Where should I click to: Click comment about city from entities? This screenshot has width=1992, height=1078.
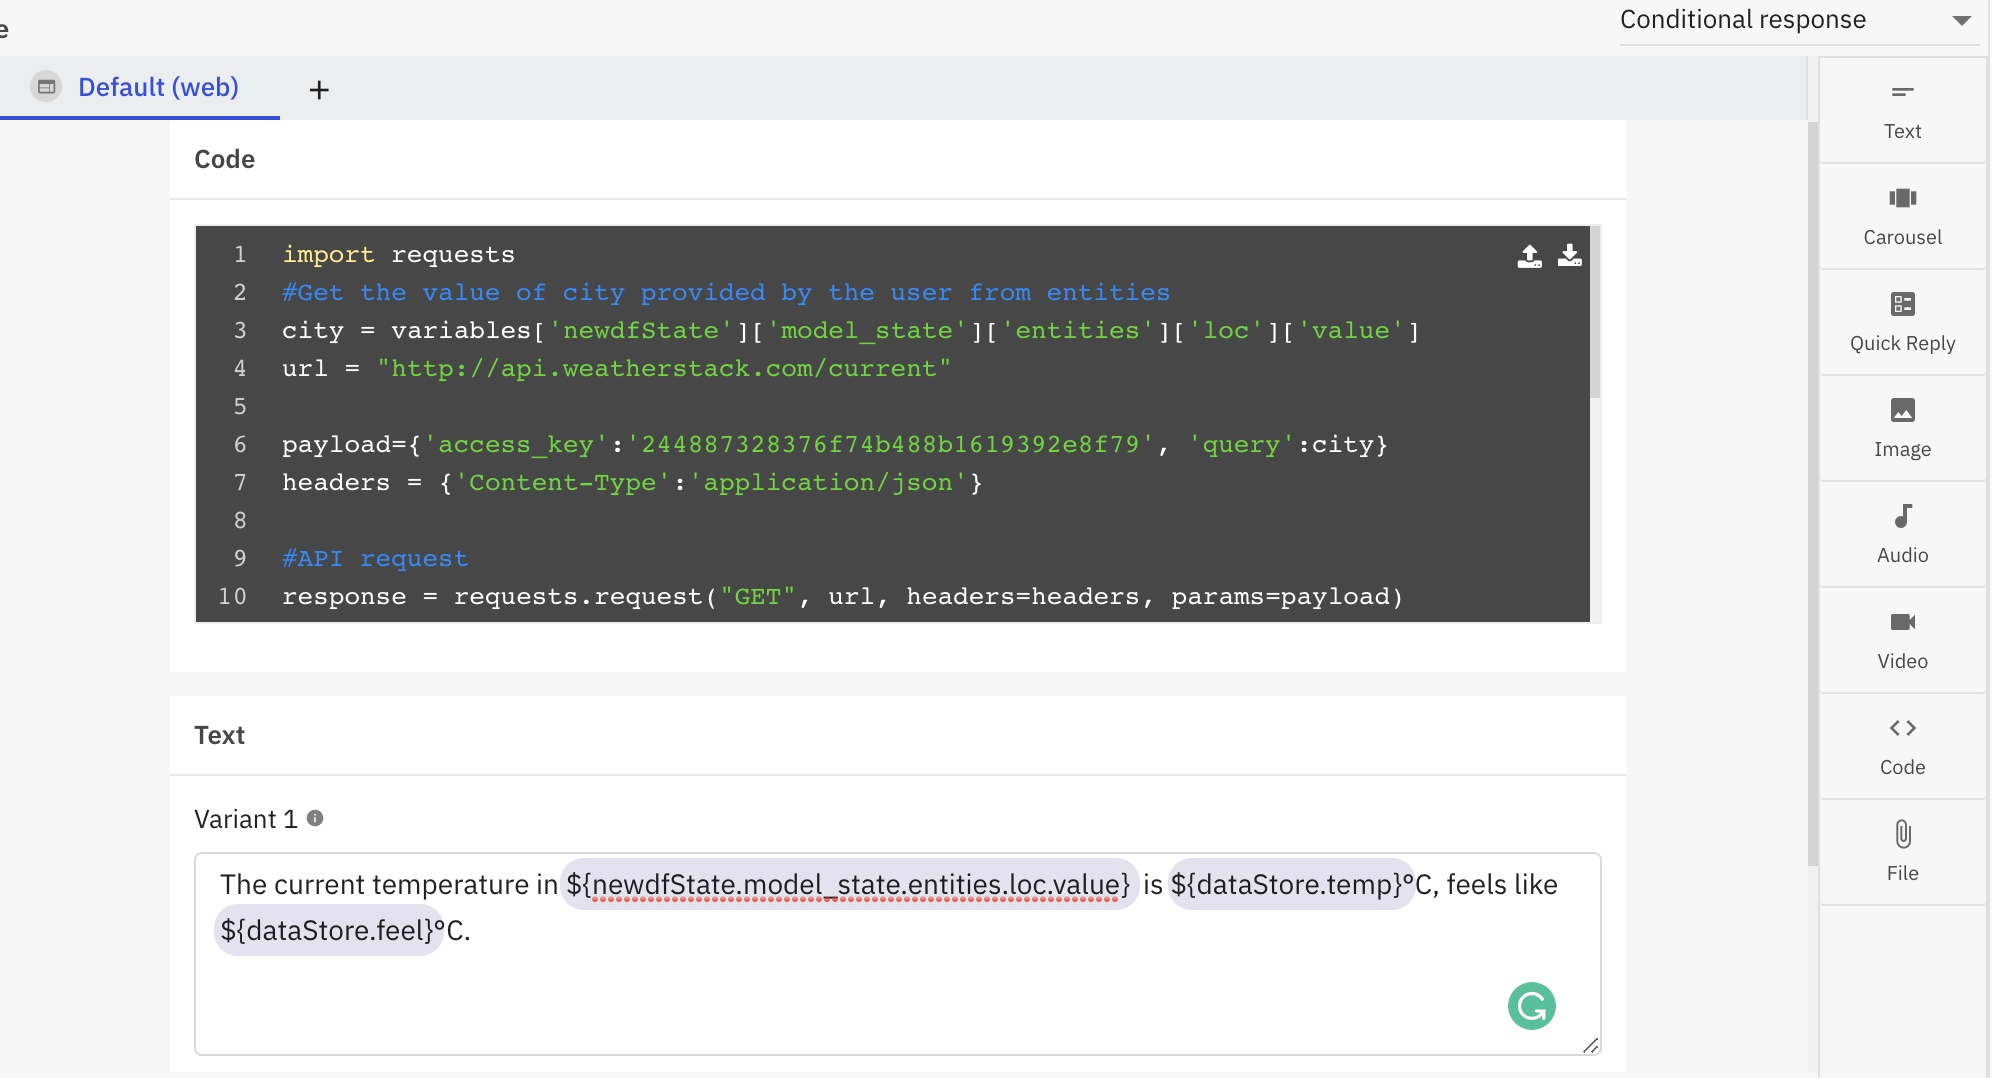(726, 292)
